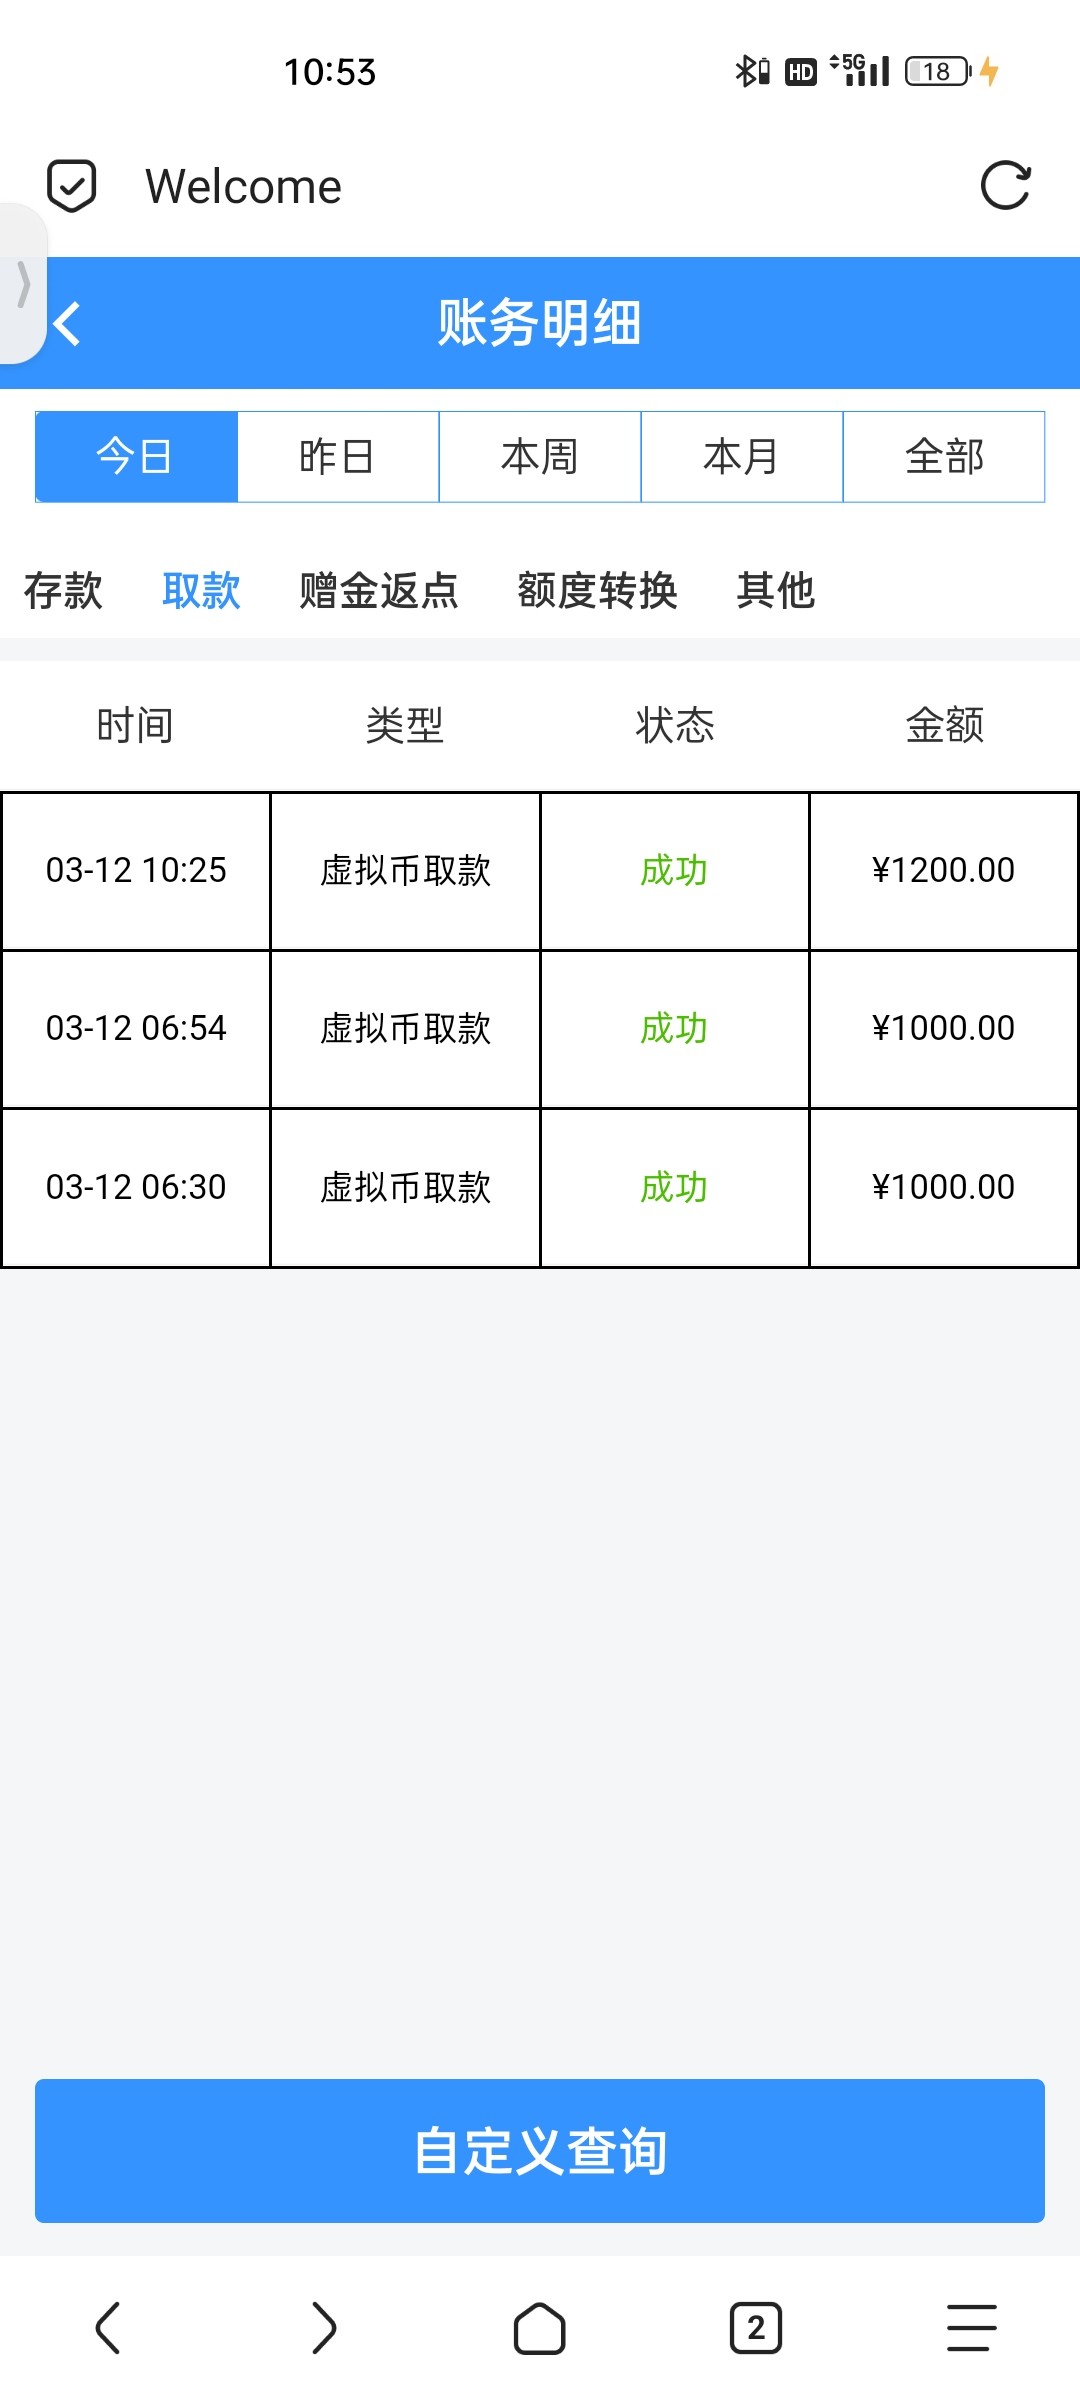The width and height of the screenshot is (1080, 2400).
Task: Expand the left edge side handle
Action: point(22,285)
